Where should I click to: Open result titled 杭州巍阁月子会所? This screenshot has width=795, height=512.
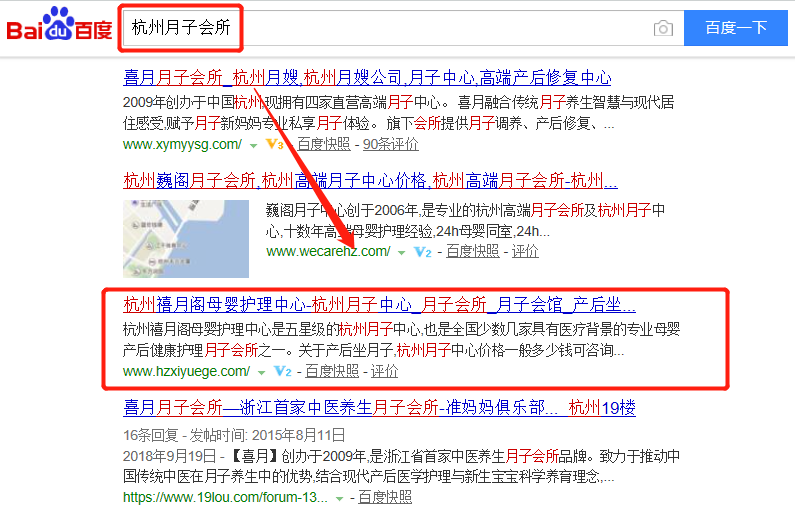click(x=370, y=180)
